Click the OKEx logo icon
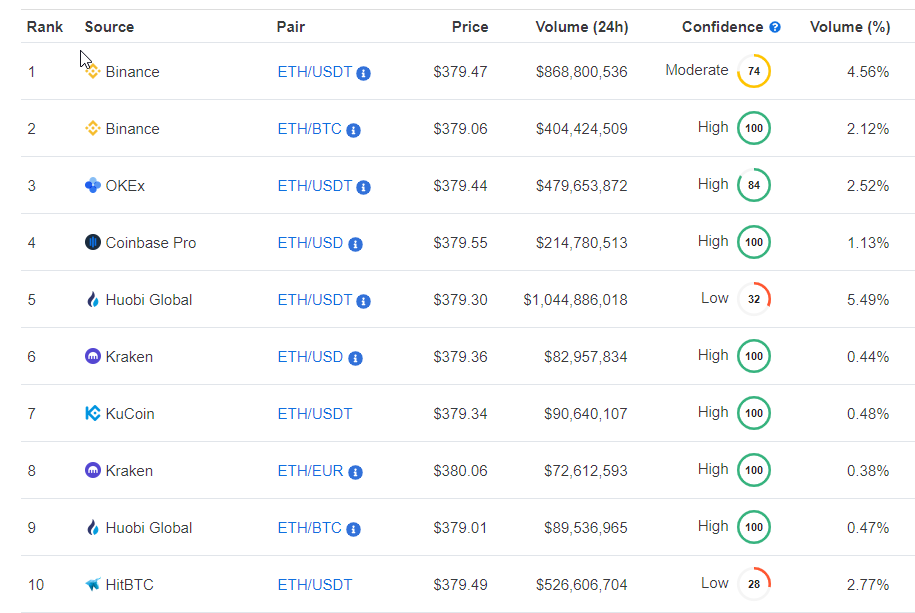 pyautogui.click(x=93, y=185)
